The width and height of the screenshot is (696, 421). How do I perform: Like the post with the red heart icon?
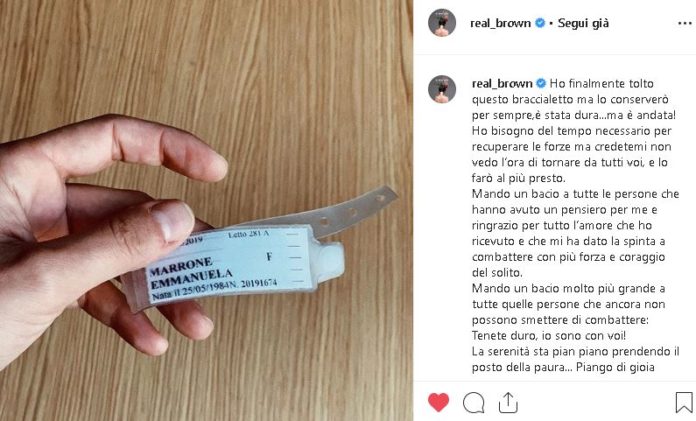coord(439,402)
